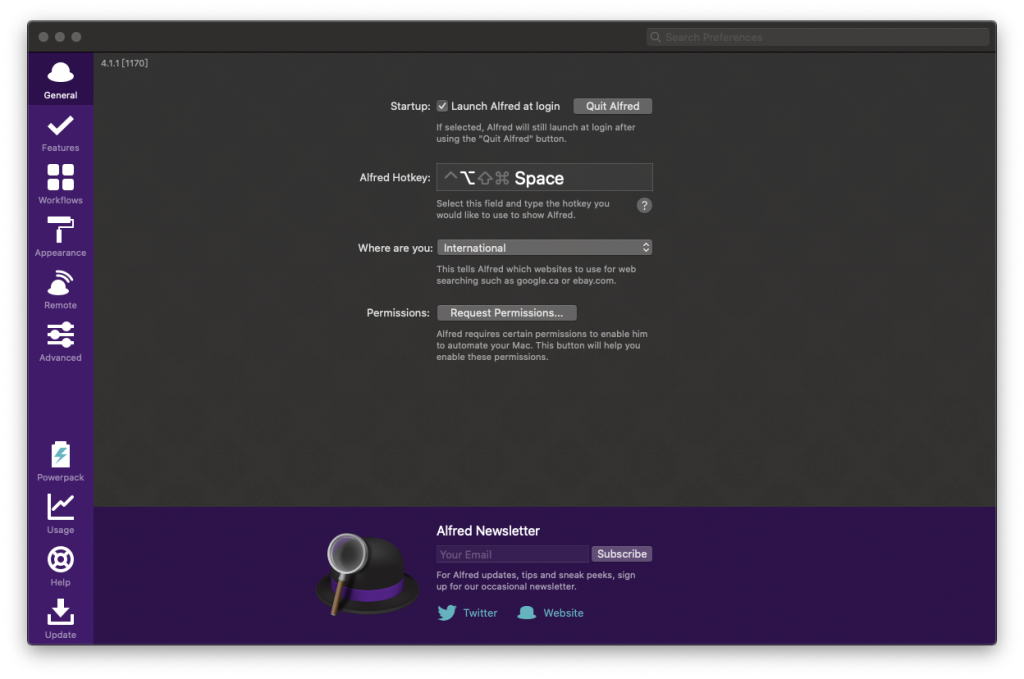Select the Alfred Hotkey field
The width and height of the screenshot is (1024, 679).
point(545,177)
